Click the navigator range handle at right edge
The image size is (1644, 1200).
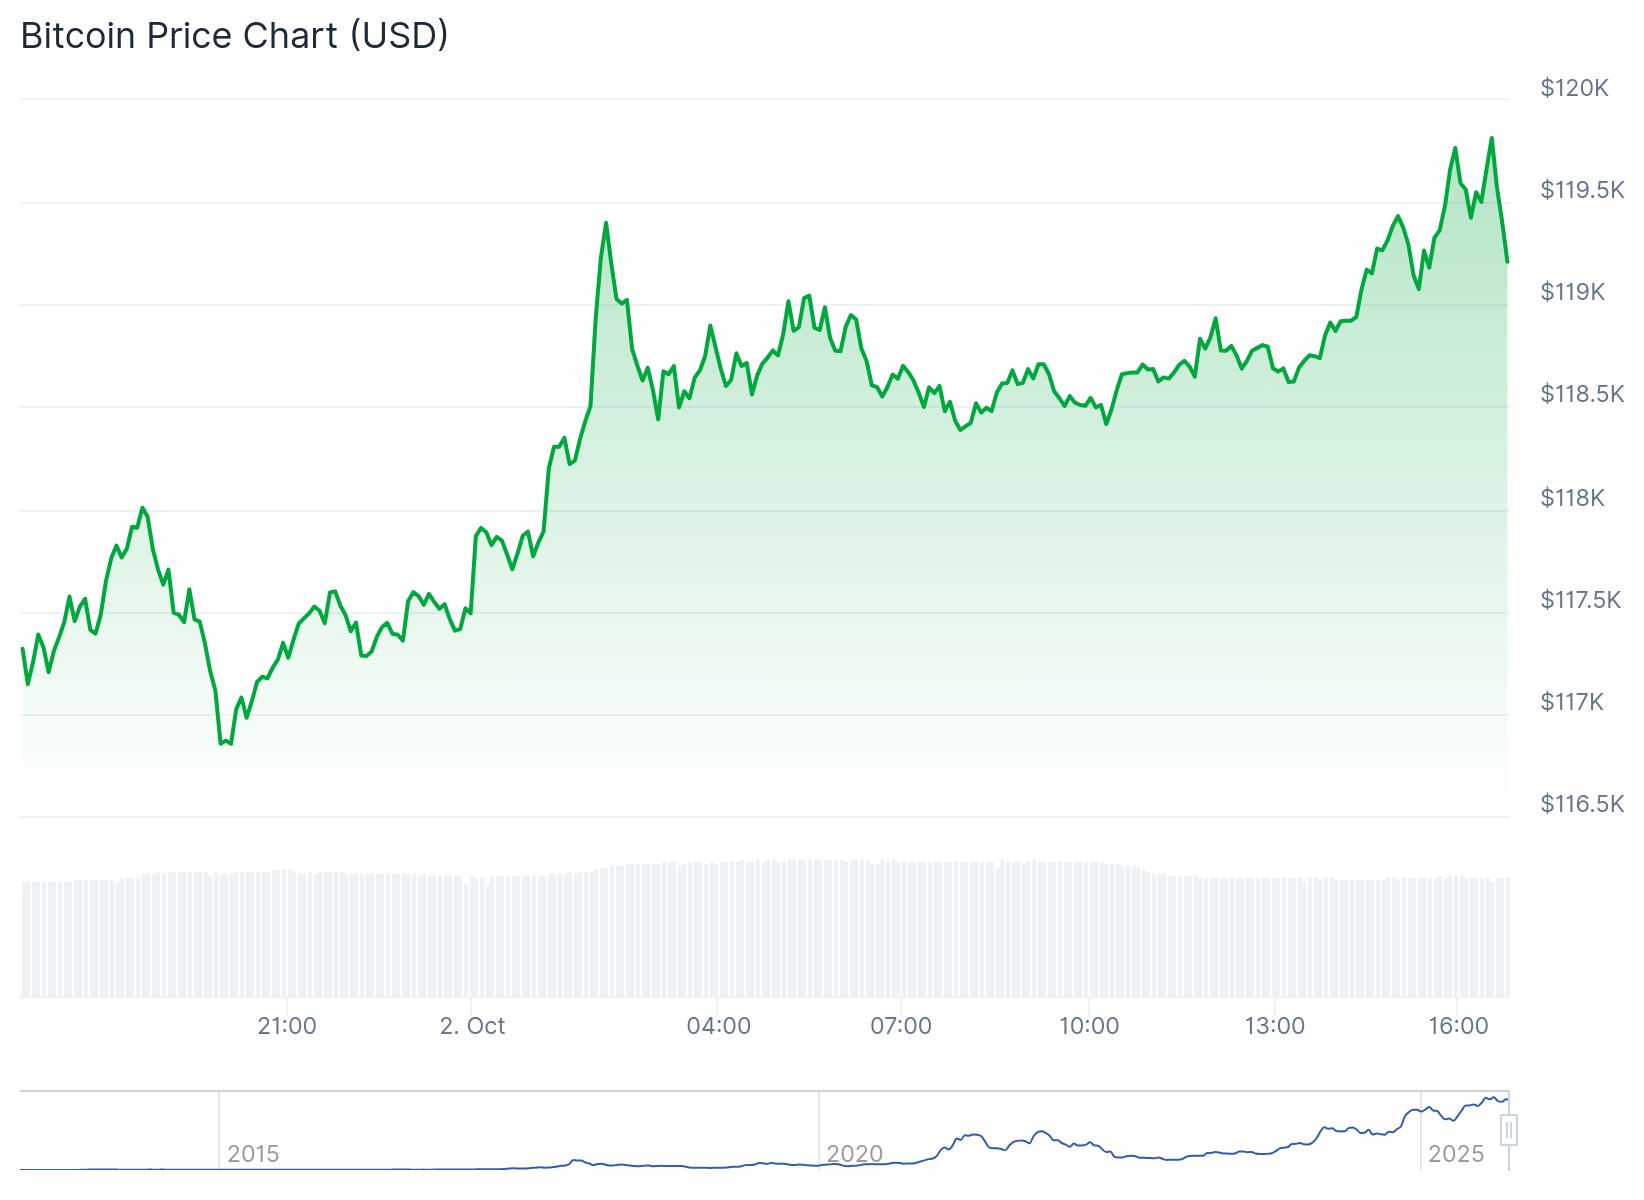click(x=1509, y=1130)
